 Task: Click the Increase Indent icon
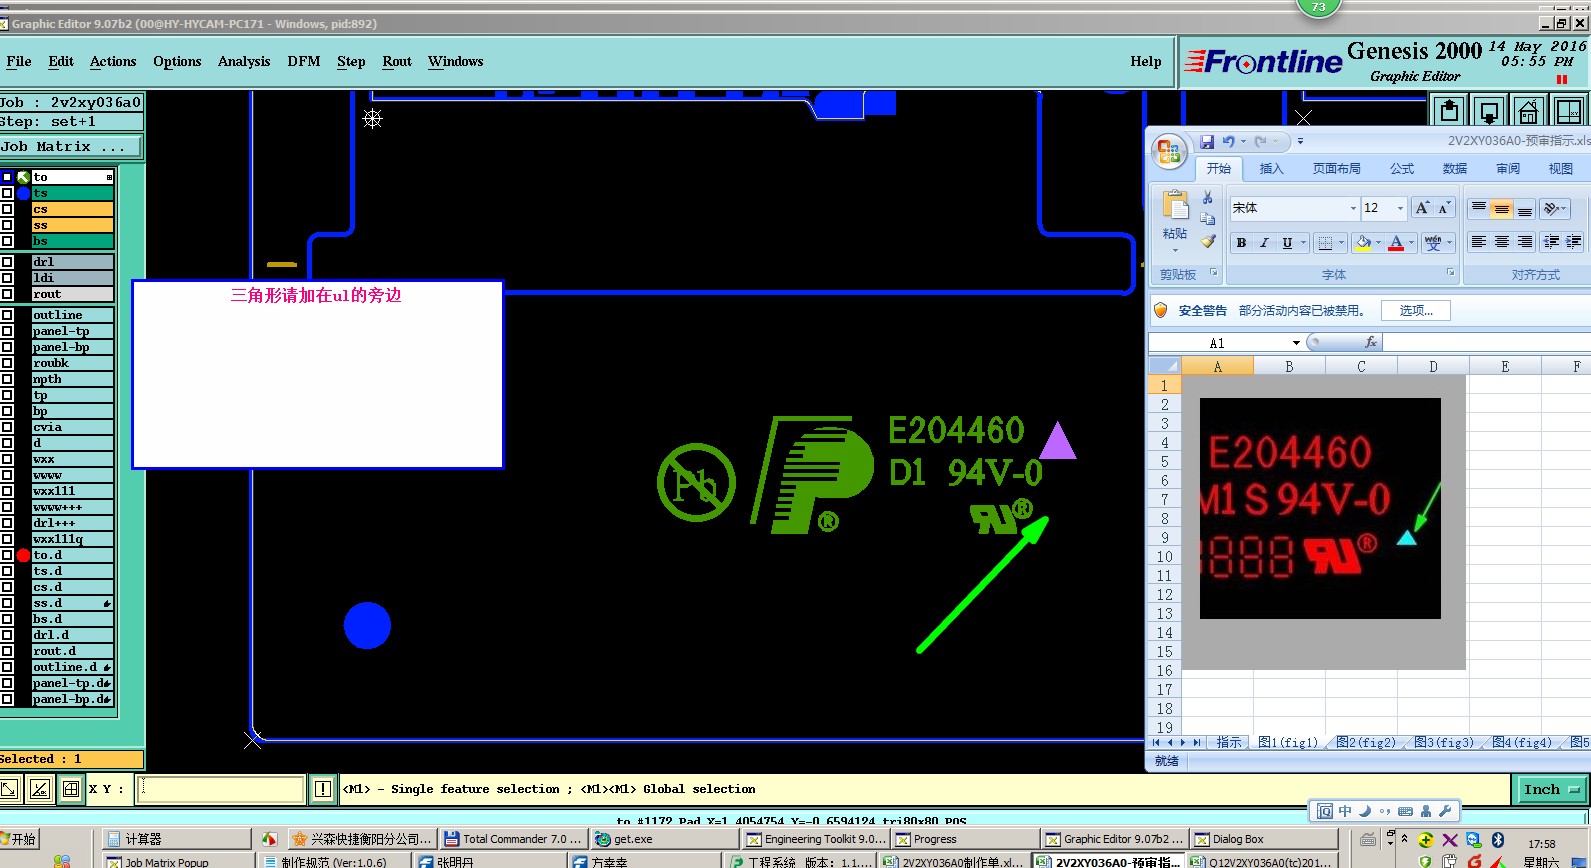click(x=1573, y=242)
